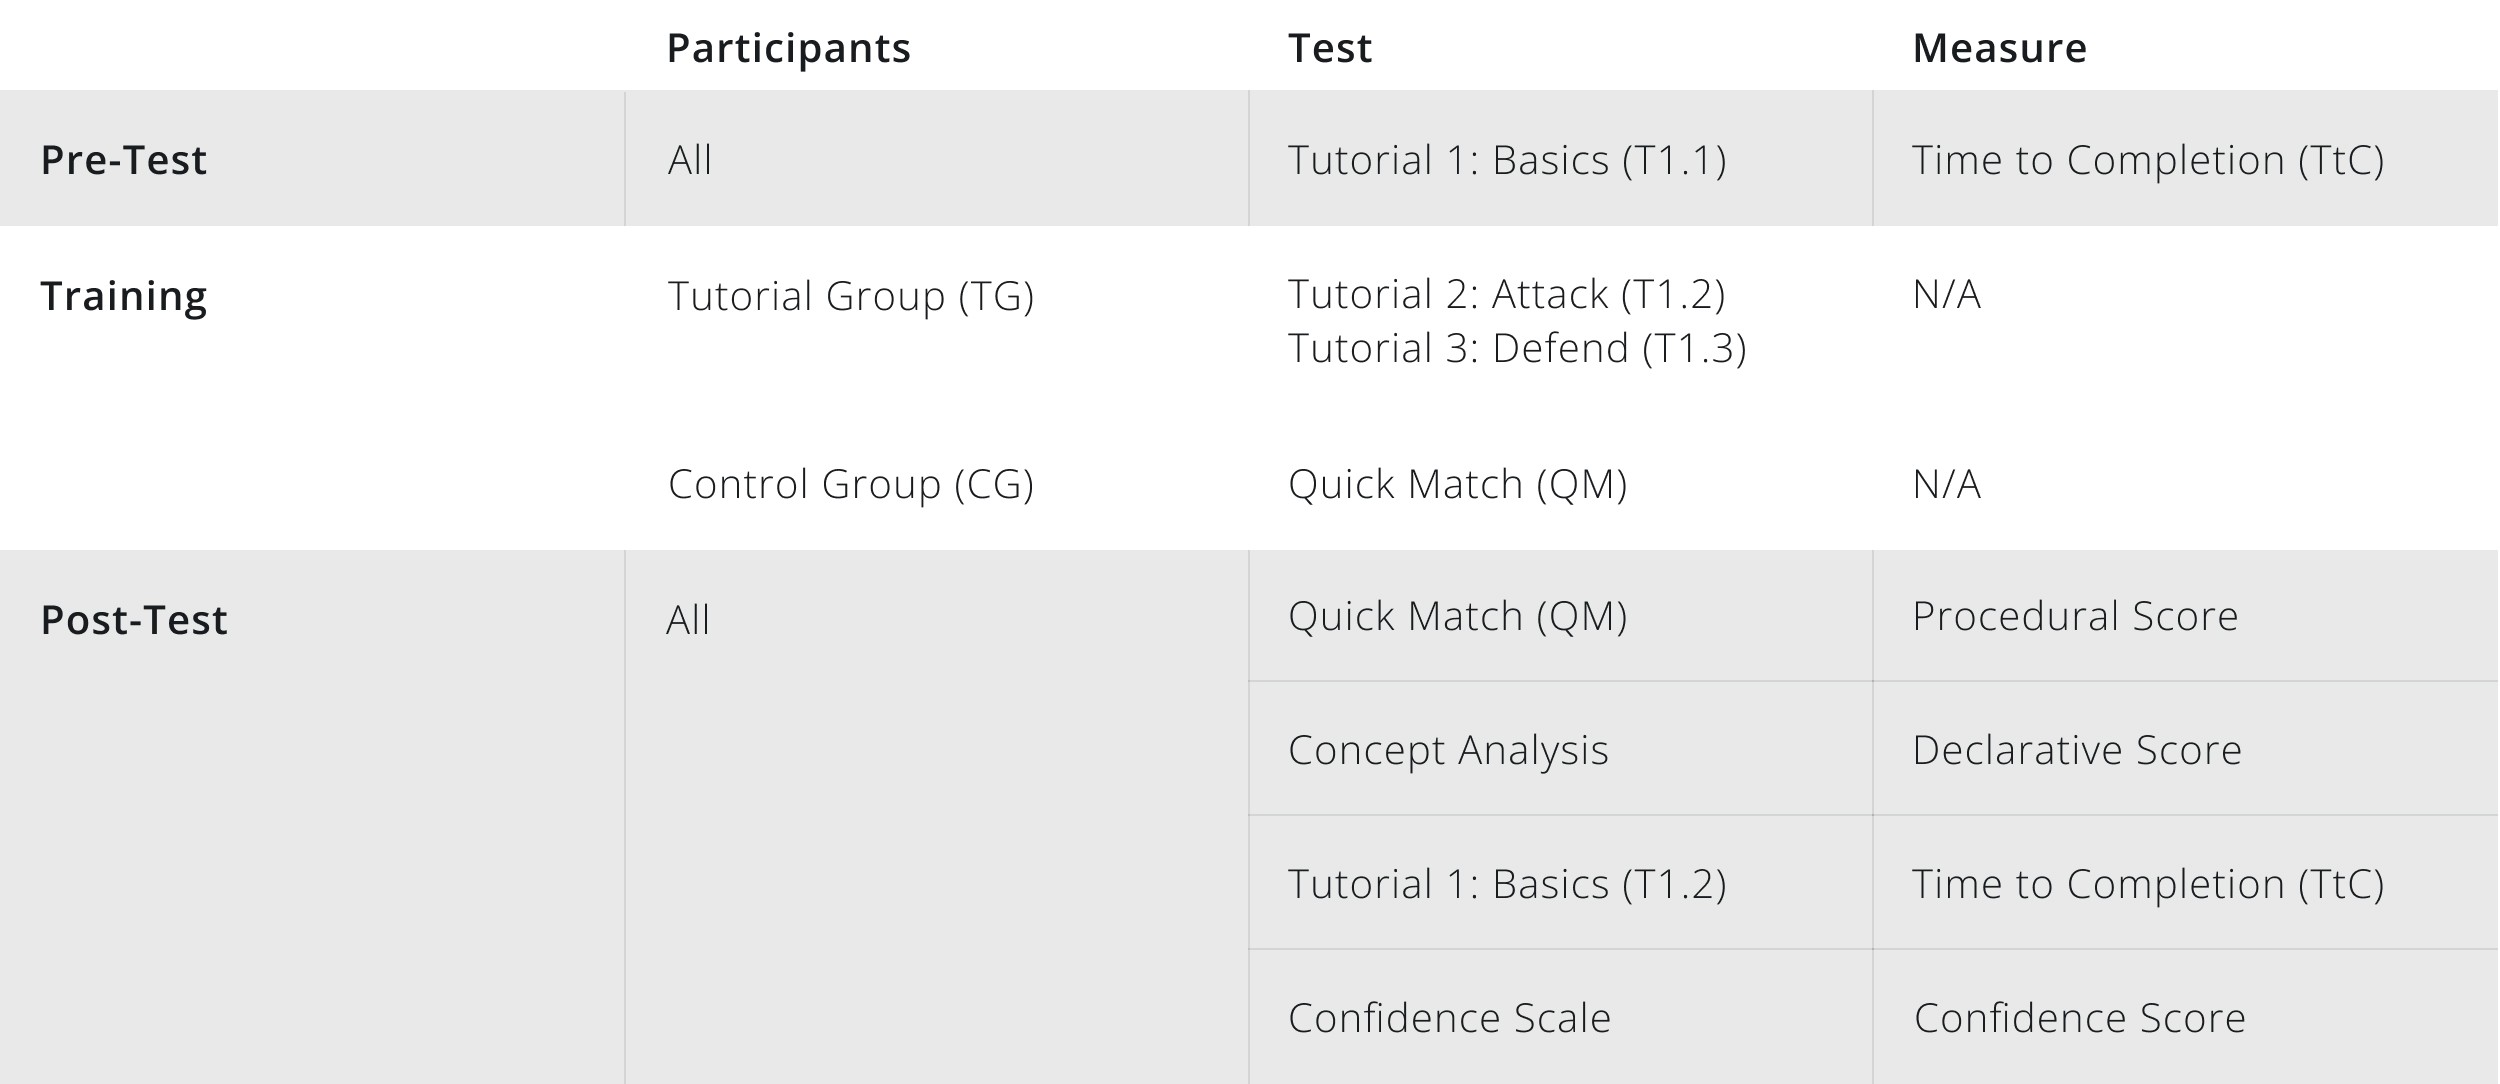This screenshot has height=1084, width=2500.
Task: Click the Confidence Scale cell
Action: (x=1449, y=1018)
